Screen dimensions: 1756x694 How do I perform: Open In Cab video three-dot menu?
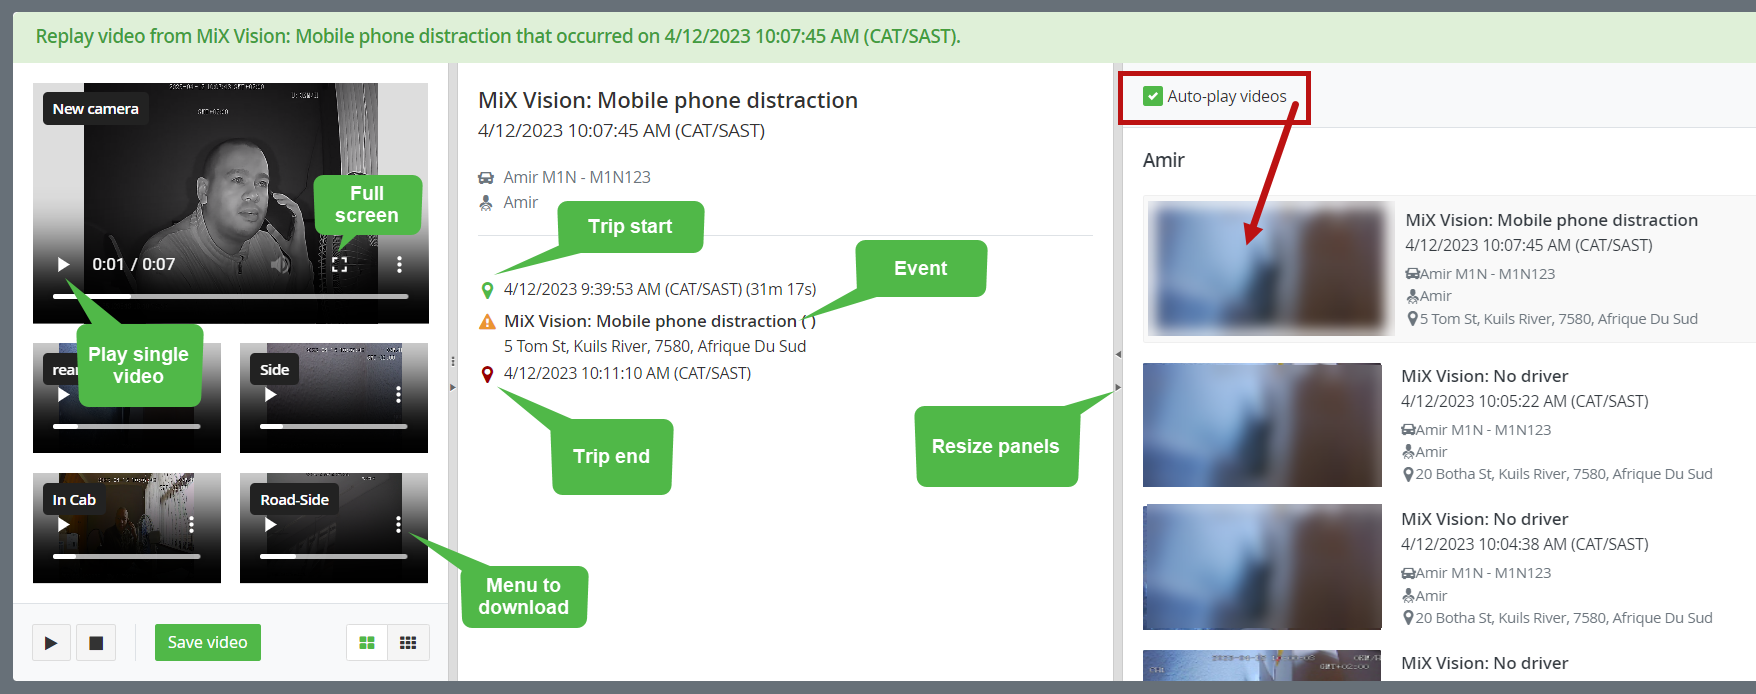[x=191, y=524]
